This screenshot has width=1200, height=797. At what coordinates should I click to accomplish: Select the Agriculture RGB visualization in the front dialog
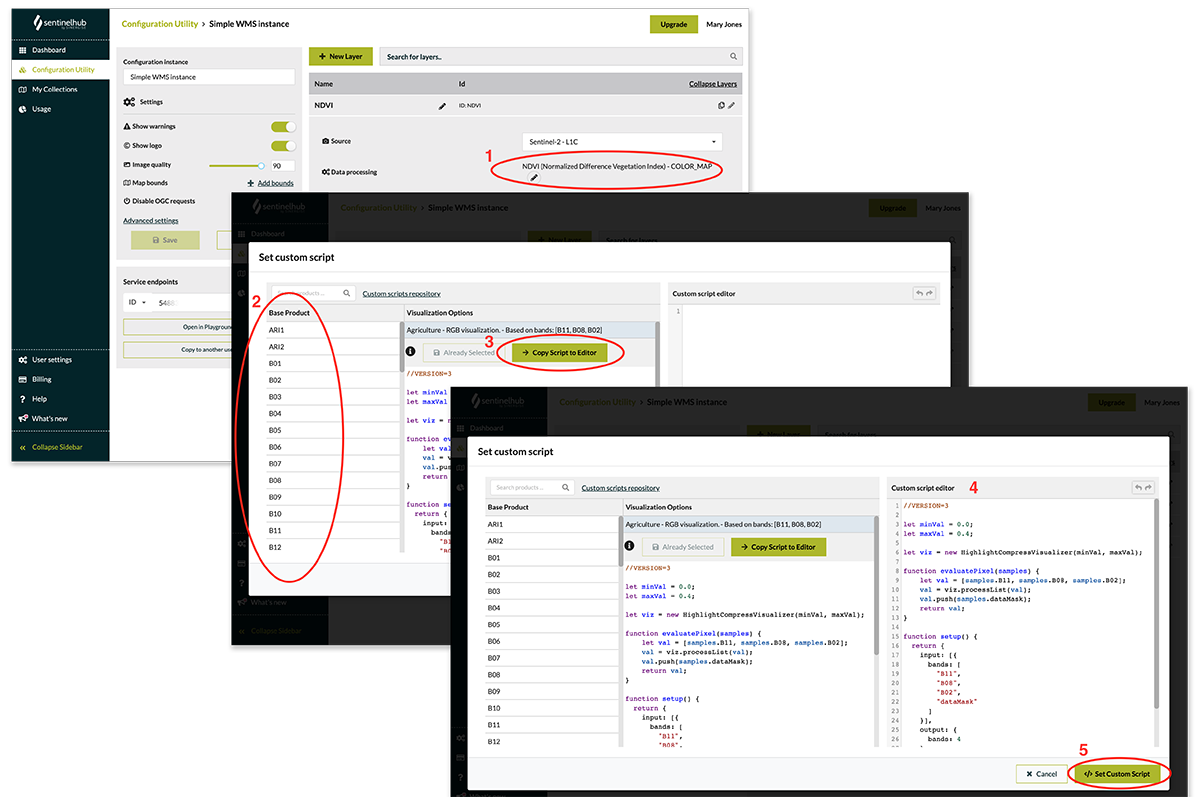(748, 524)
